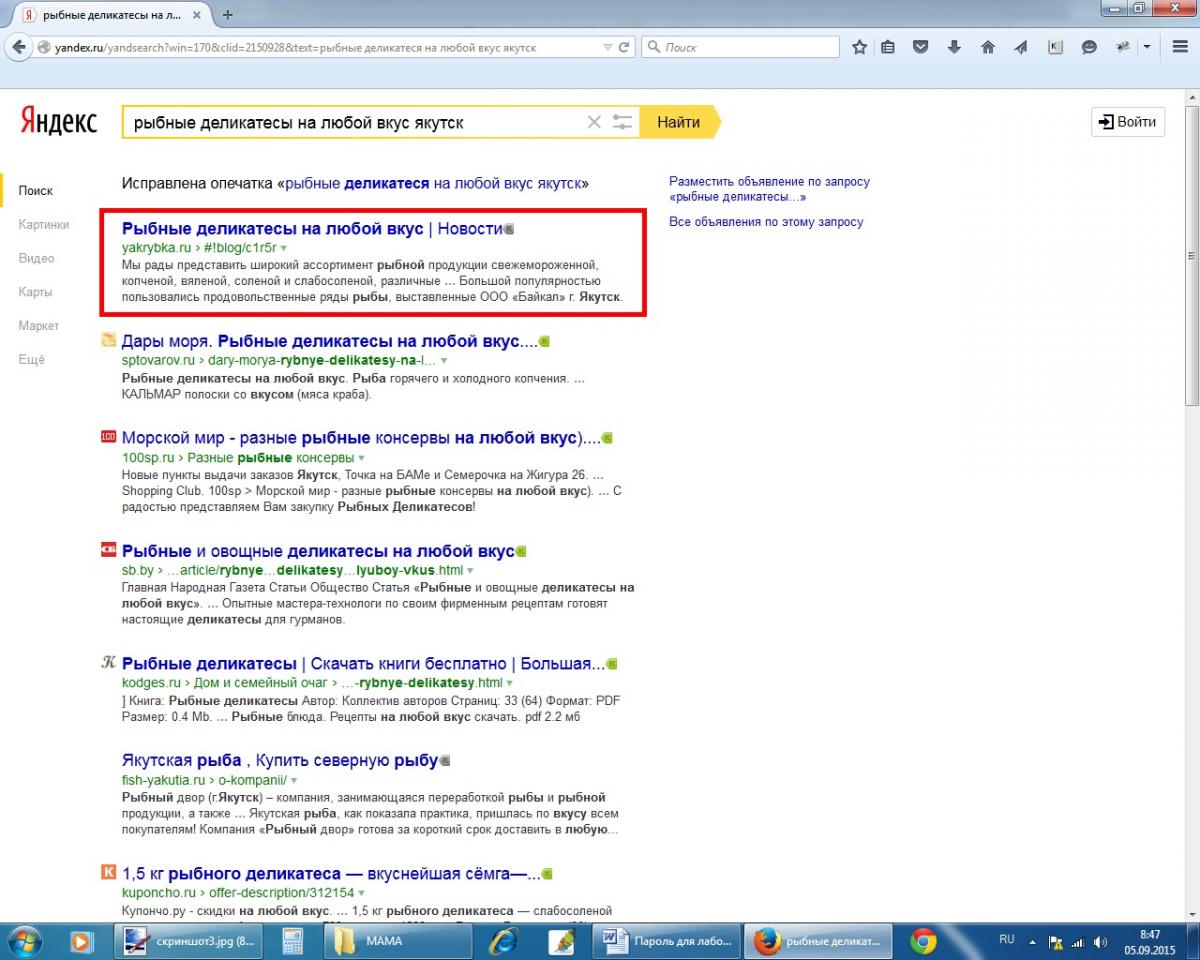Open the chat smiley icon in toolbar
The image size is (1200, 960).
pyautogui.click(x=1090, y=47)
